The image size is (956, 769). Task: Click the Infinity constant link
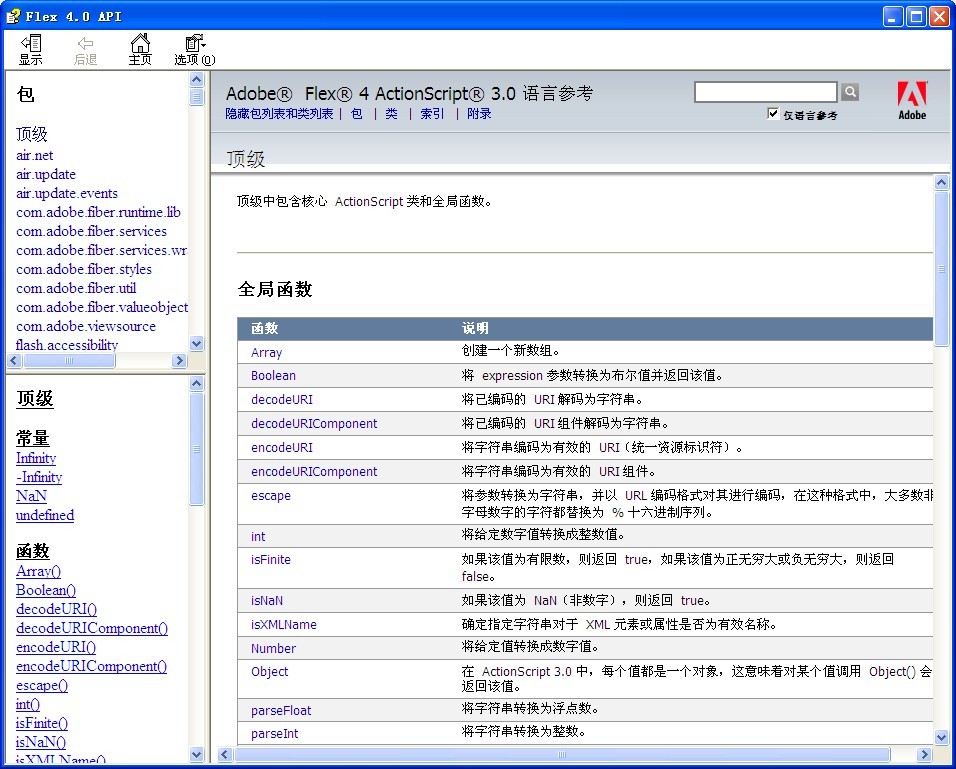36,458
